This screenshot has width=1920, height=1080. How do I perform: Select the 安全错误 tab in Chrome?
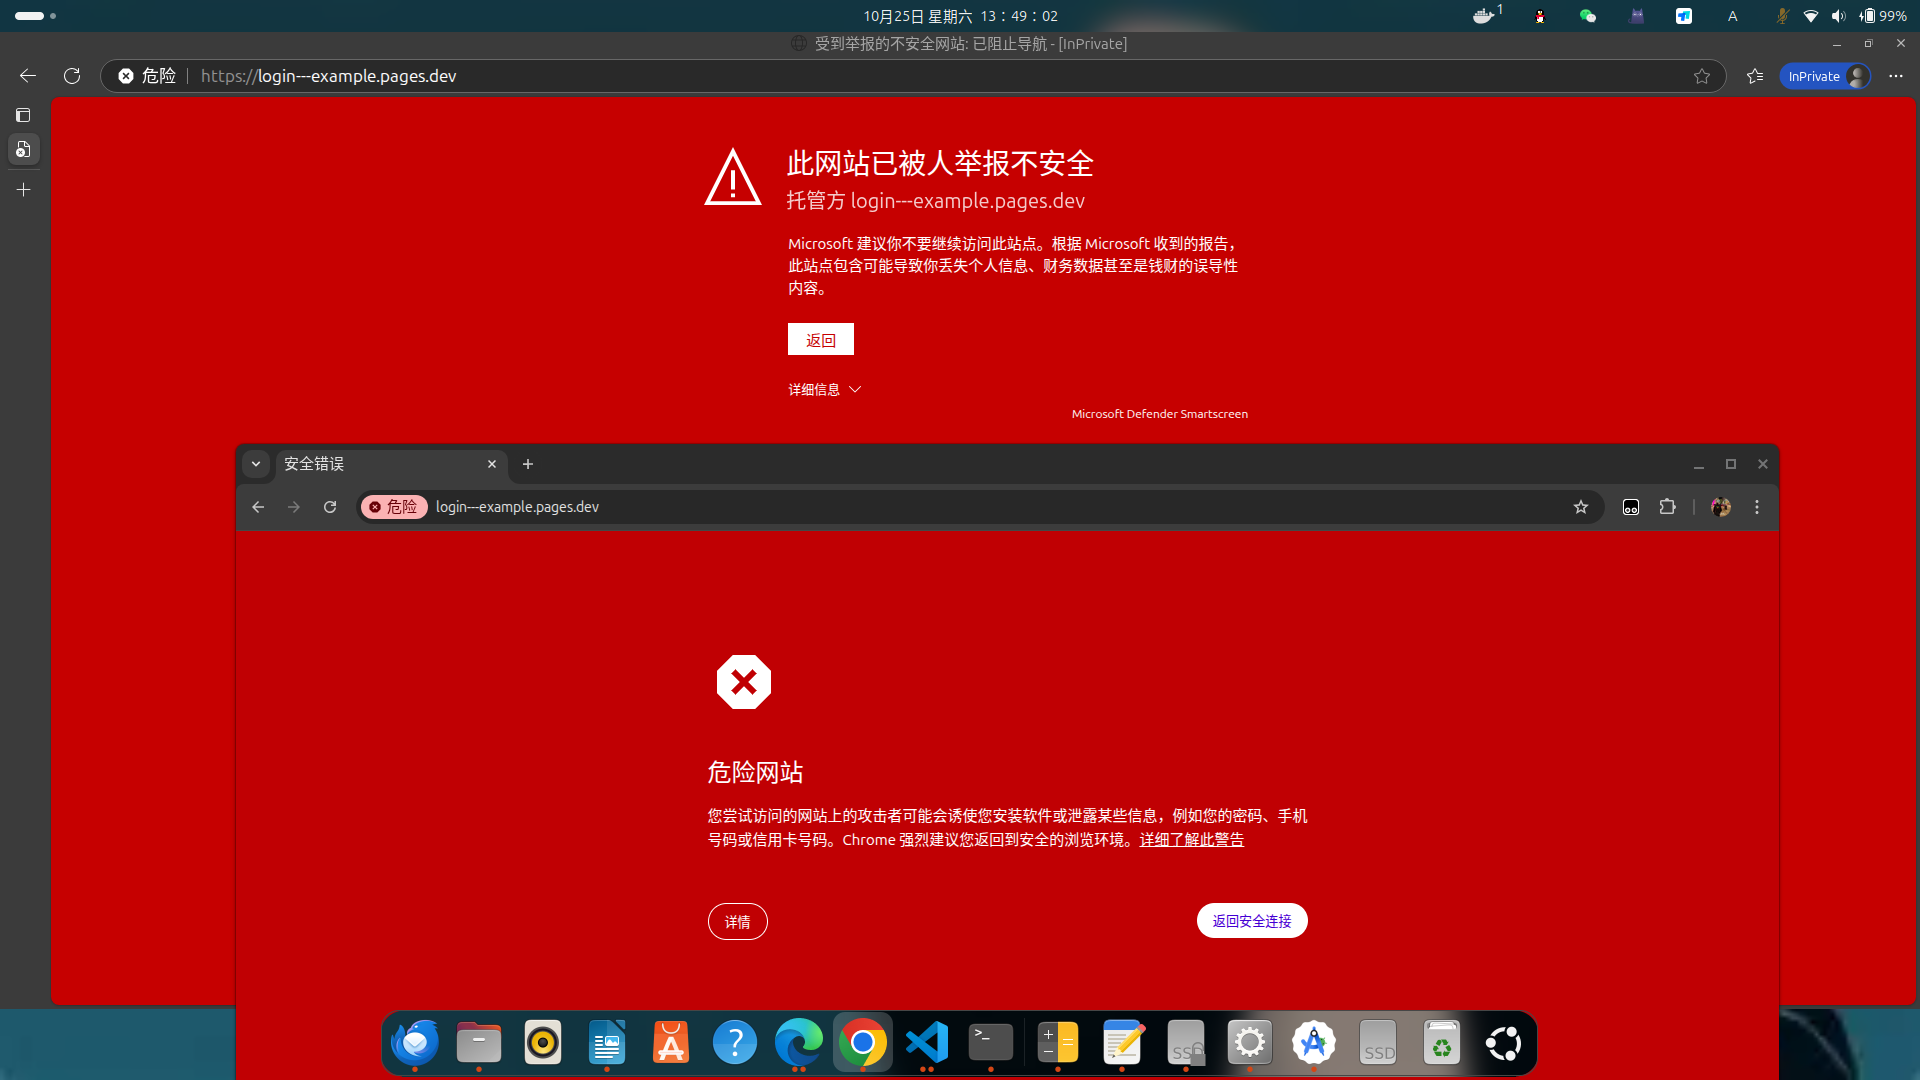click(380, 464)
